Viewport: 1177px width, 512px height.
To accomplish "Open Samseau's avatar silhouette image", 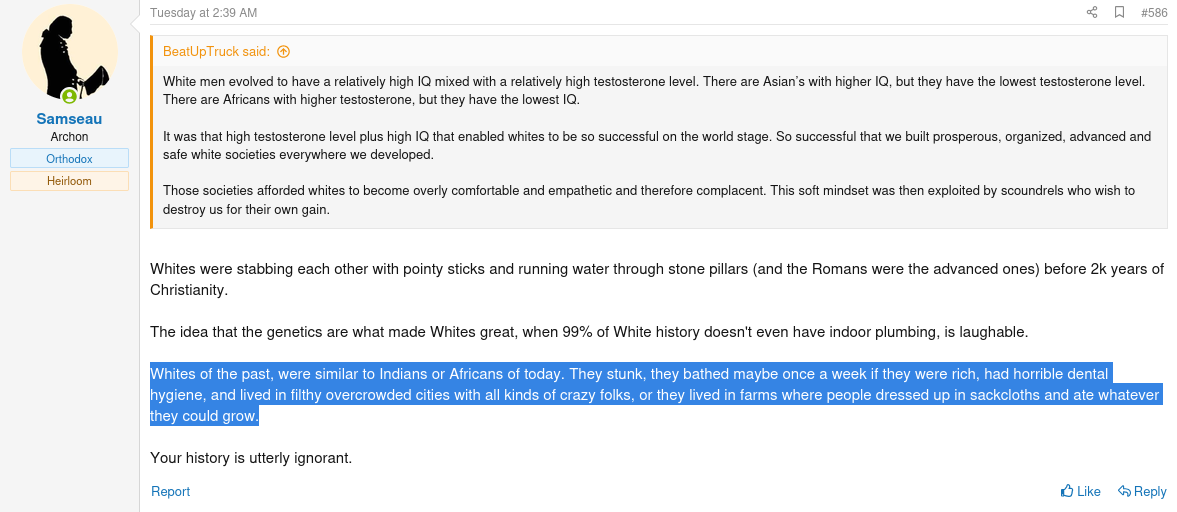I will 69,52.
